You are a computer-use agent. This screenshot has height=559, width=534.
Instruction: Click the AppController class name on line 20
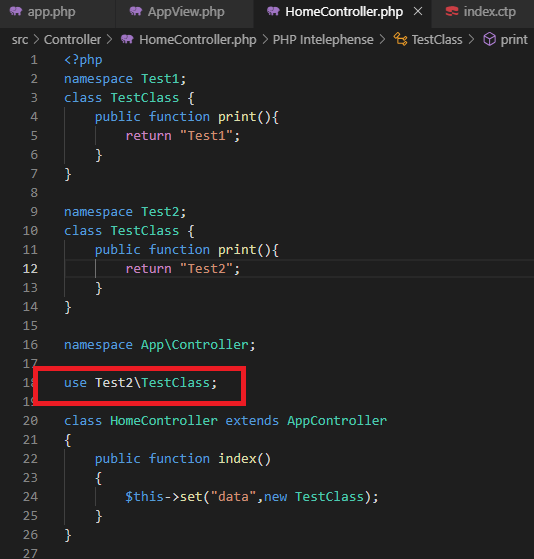[x=337, y=421]
